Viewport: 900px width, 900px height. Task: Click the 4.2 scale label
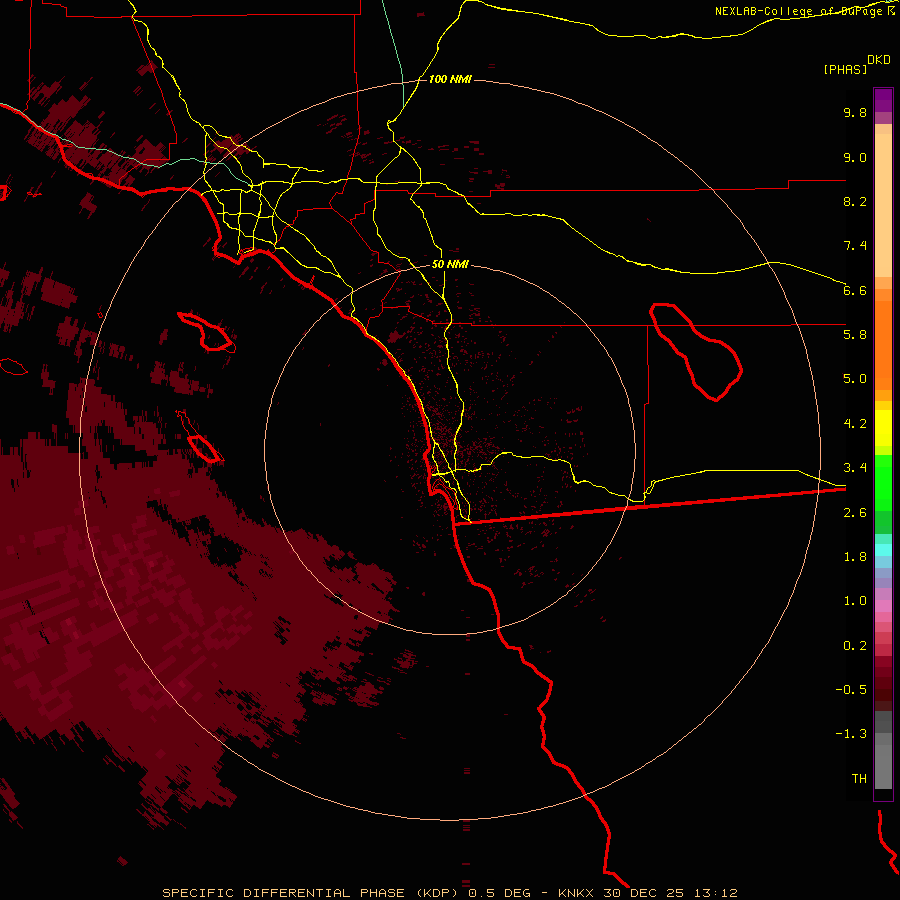point(855,424)
